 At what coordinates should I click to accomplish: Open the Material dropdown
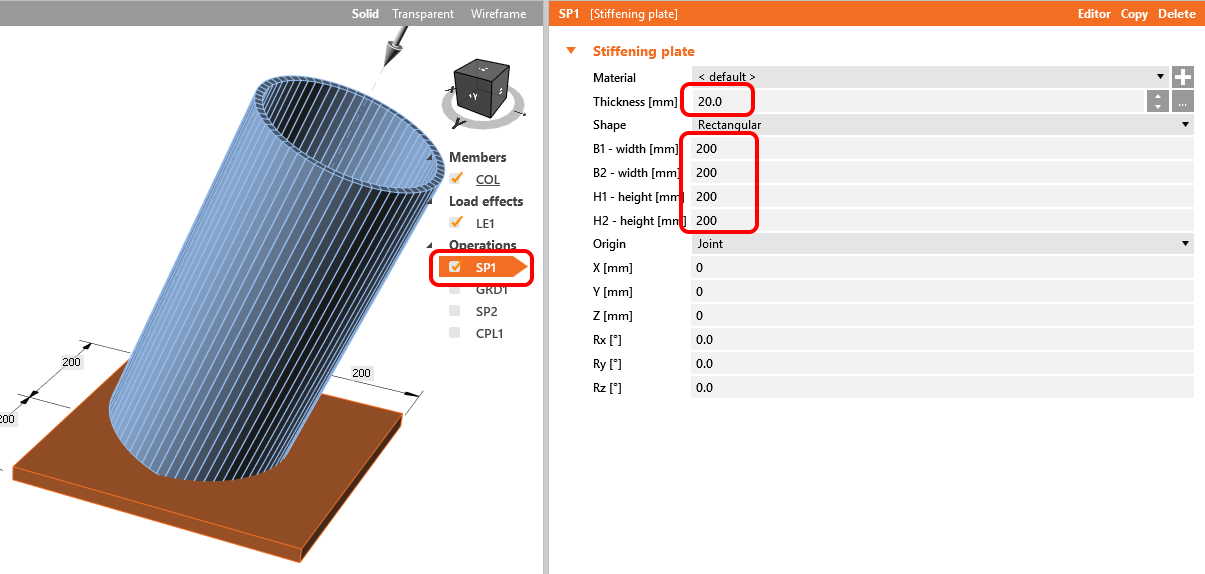(930, 77)
